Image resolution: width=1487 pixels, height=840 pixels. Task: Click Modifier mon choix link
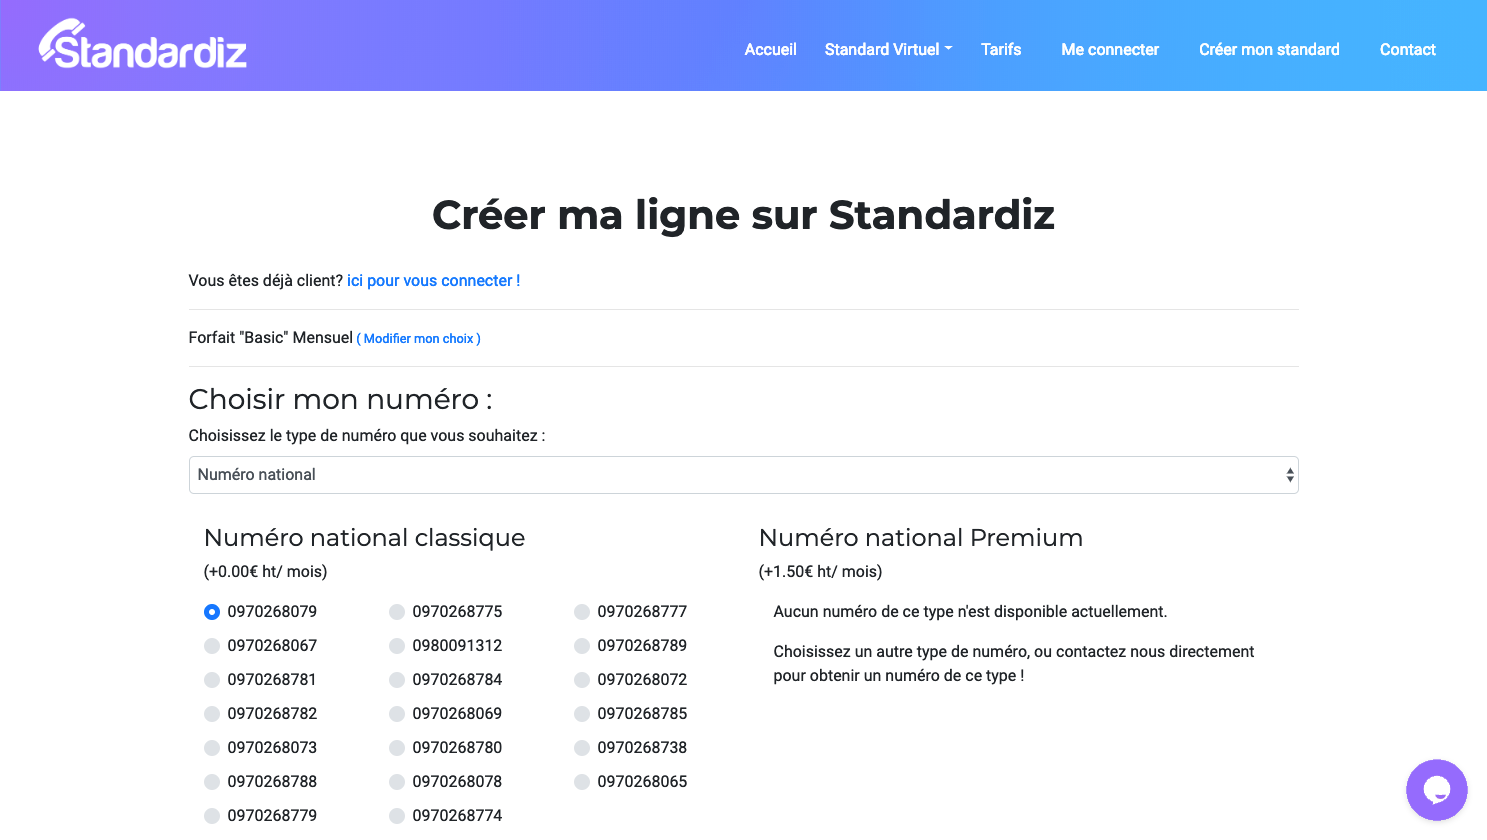click(x=419, y=339)
